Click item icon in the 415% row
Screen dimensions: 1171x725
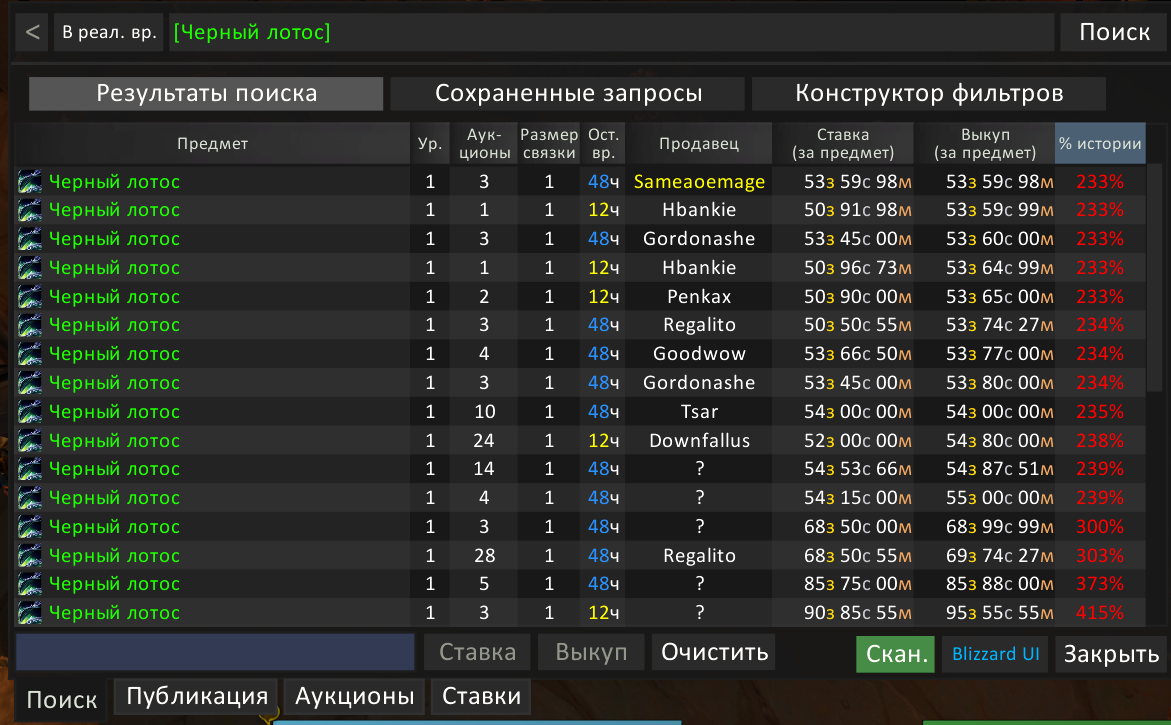coord(30,612)
